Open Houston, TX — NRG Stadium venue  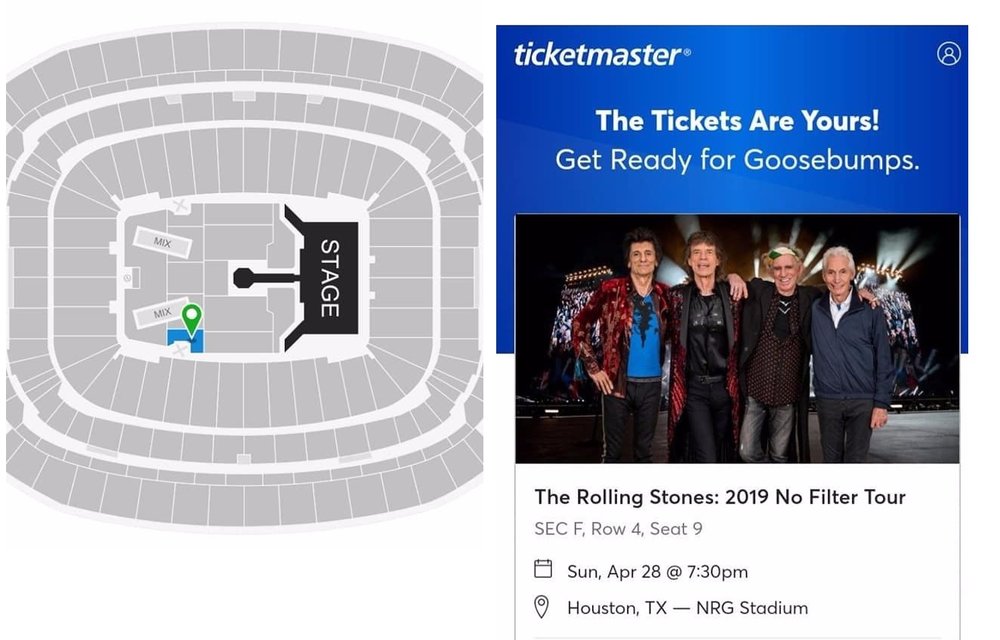tap(688, 607)
